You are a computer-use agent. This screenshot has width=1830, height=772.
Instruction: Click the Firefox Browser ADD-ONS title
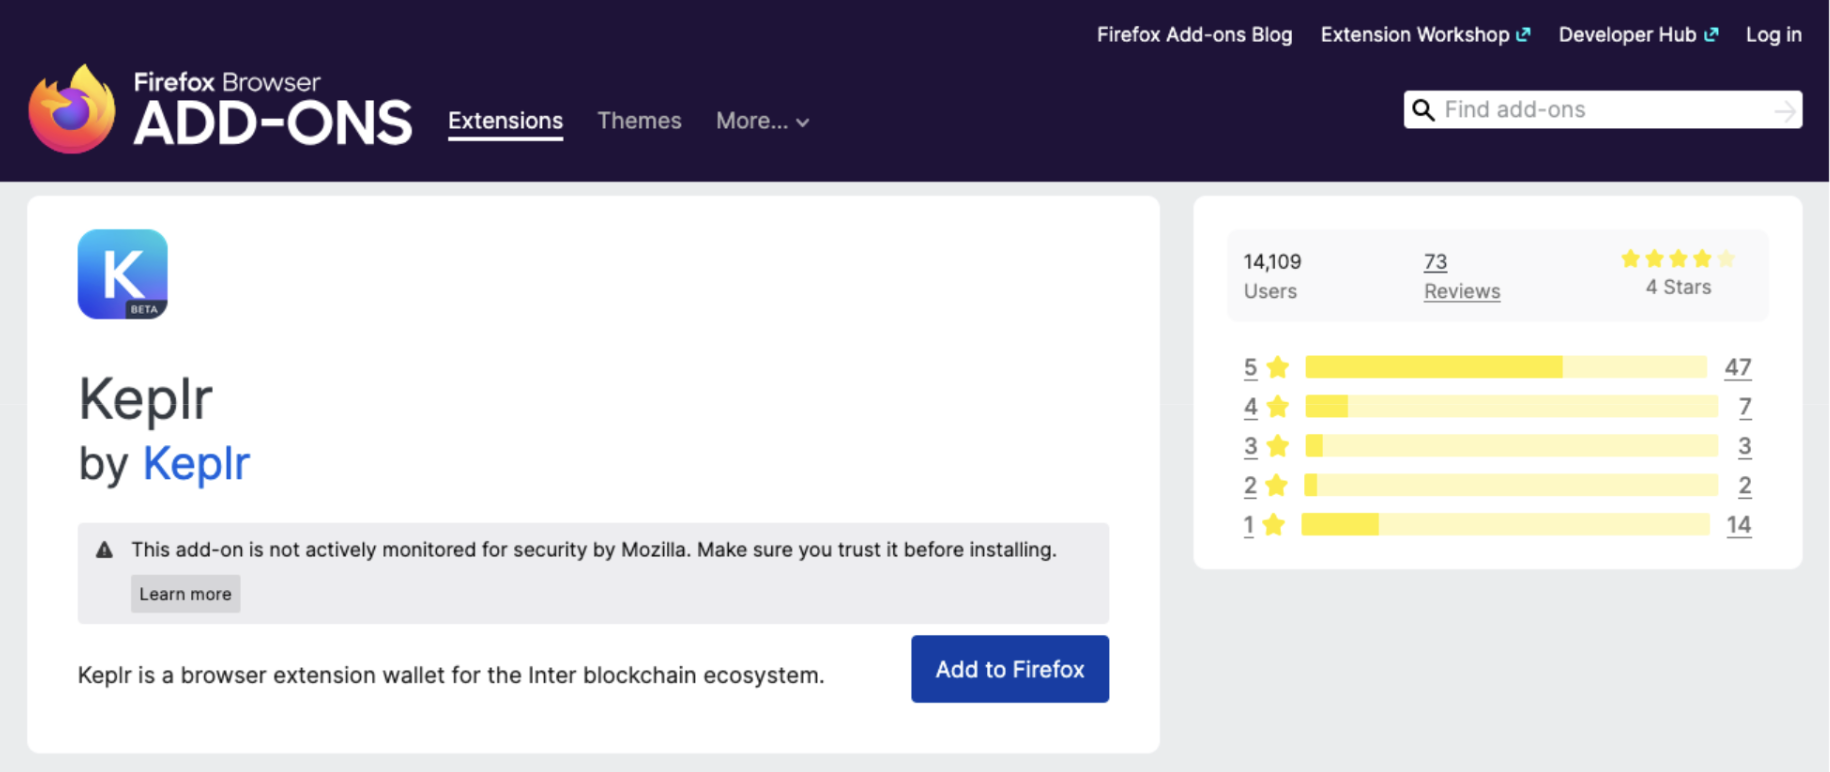point(272,110)
